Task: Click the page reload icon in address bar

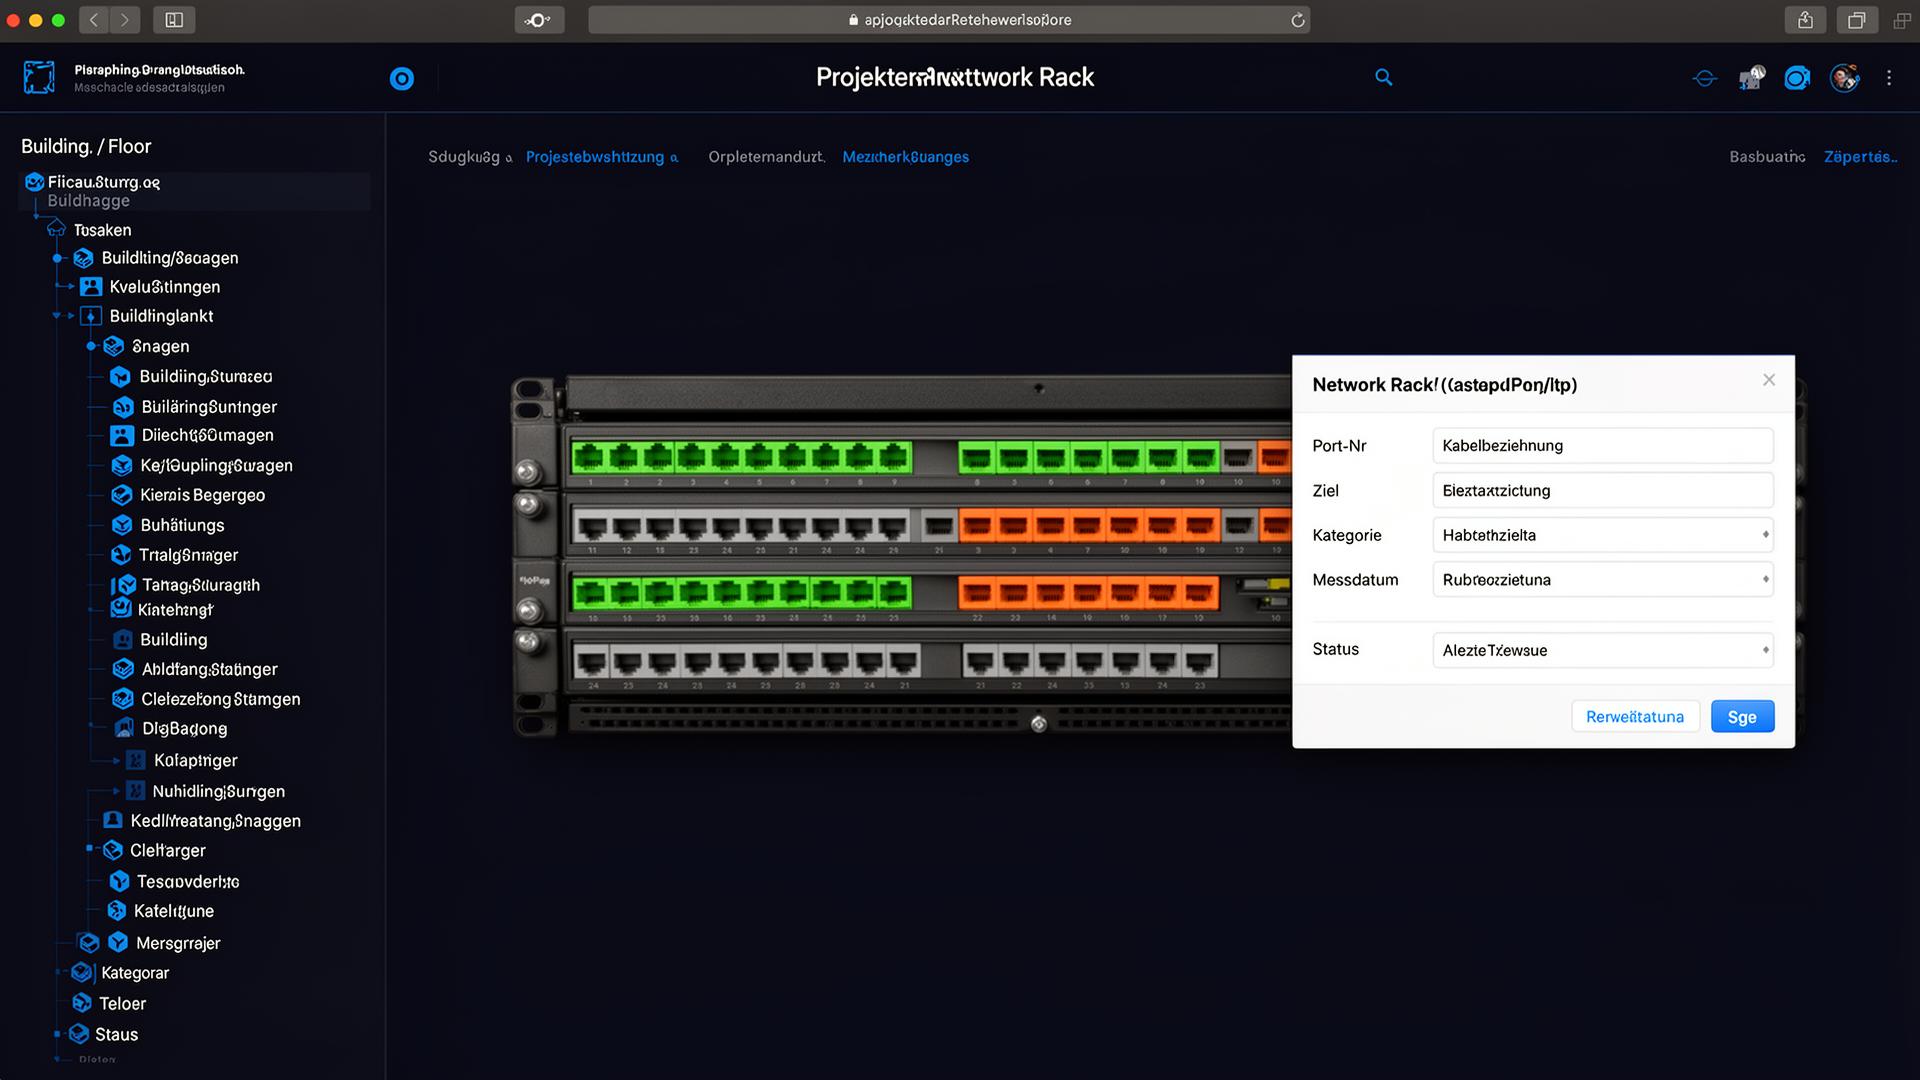Action: tap(1298, 20)
